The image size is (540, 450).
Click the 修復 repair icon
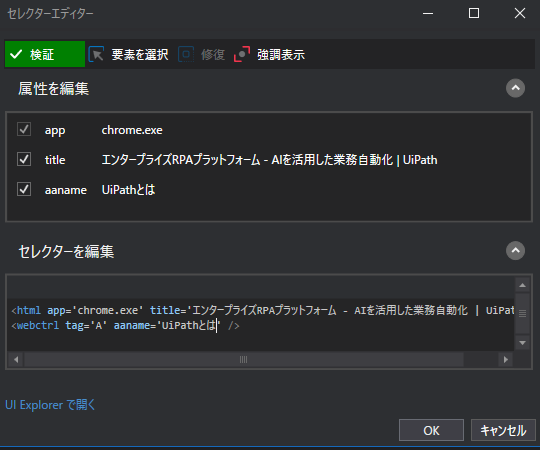click(x=186, y=54)
